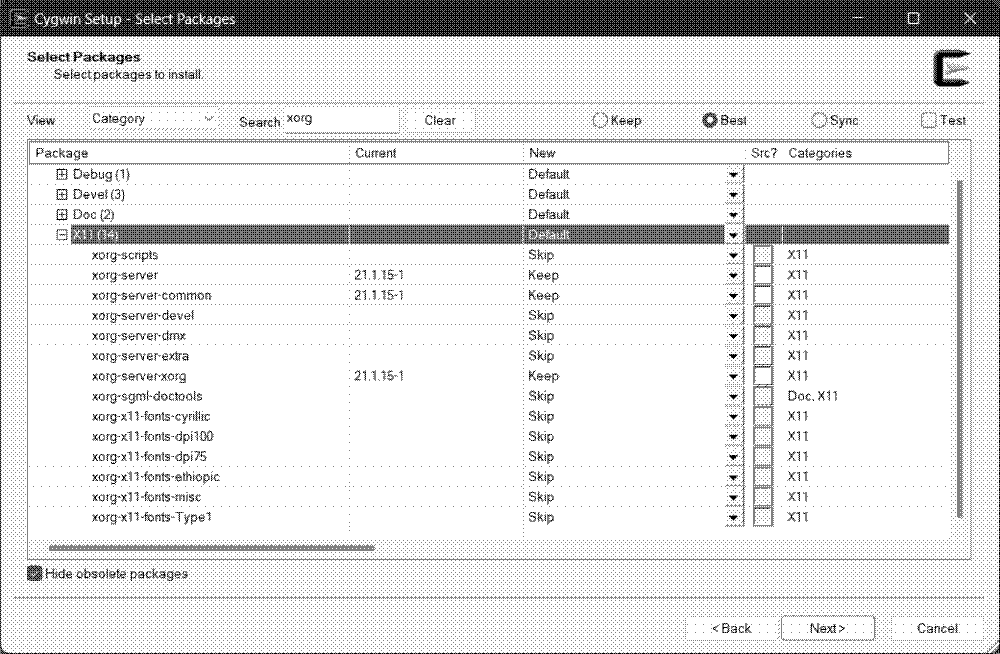Click inside the xorg search field

coord(340,120)
